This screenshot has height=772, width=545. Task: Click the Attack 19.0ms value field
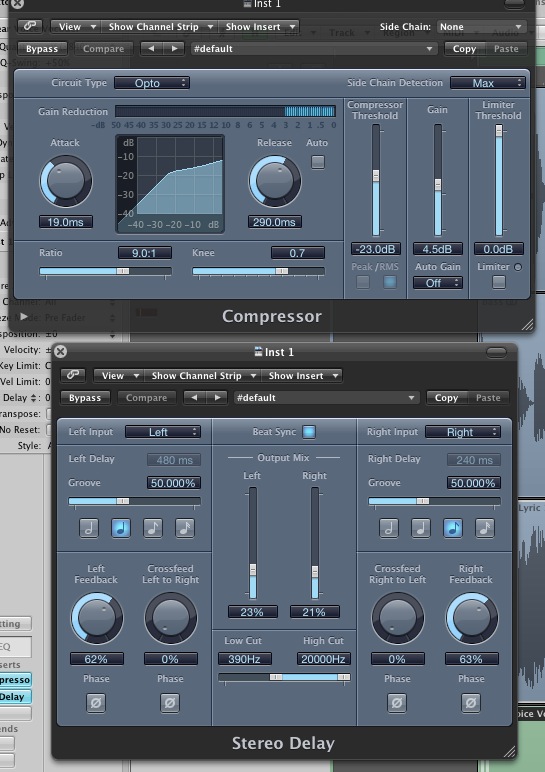point(66,222)
